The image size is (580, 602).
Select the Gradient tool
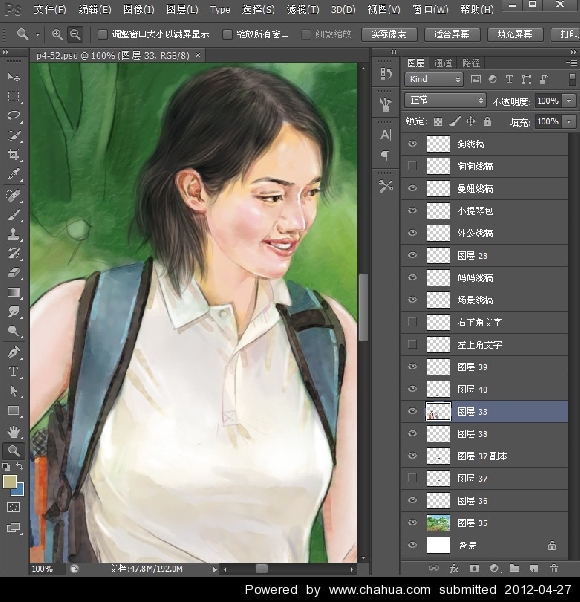click(13, 293)
